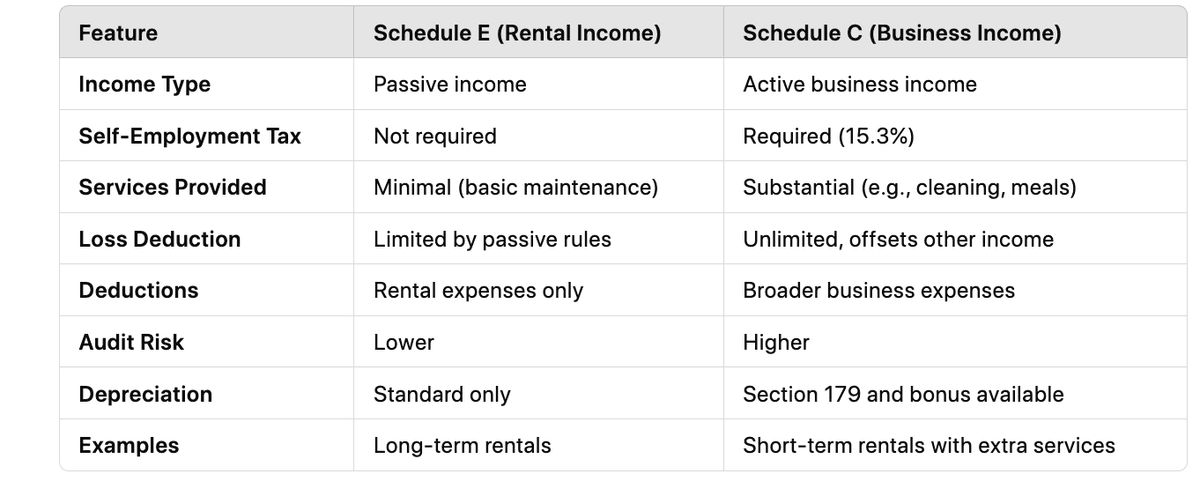This screenshot has width=1200, height=481.
Task: Click the Examples row label
Action: (x=128, y=446)
